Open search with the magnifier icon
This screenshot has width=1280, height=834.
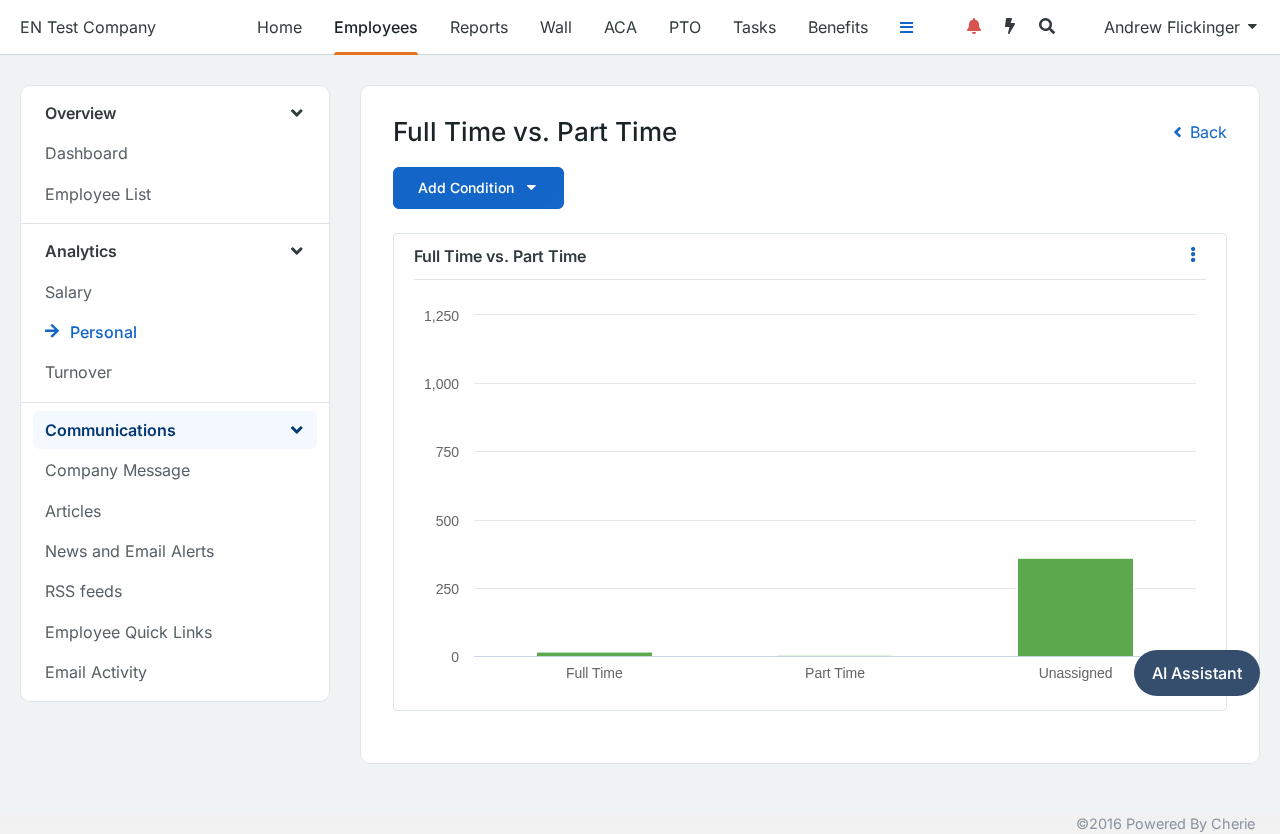(x=1047, y=27)
